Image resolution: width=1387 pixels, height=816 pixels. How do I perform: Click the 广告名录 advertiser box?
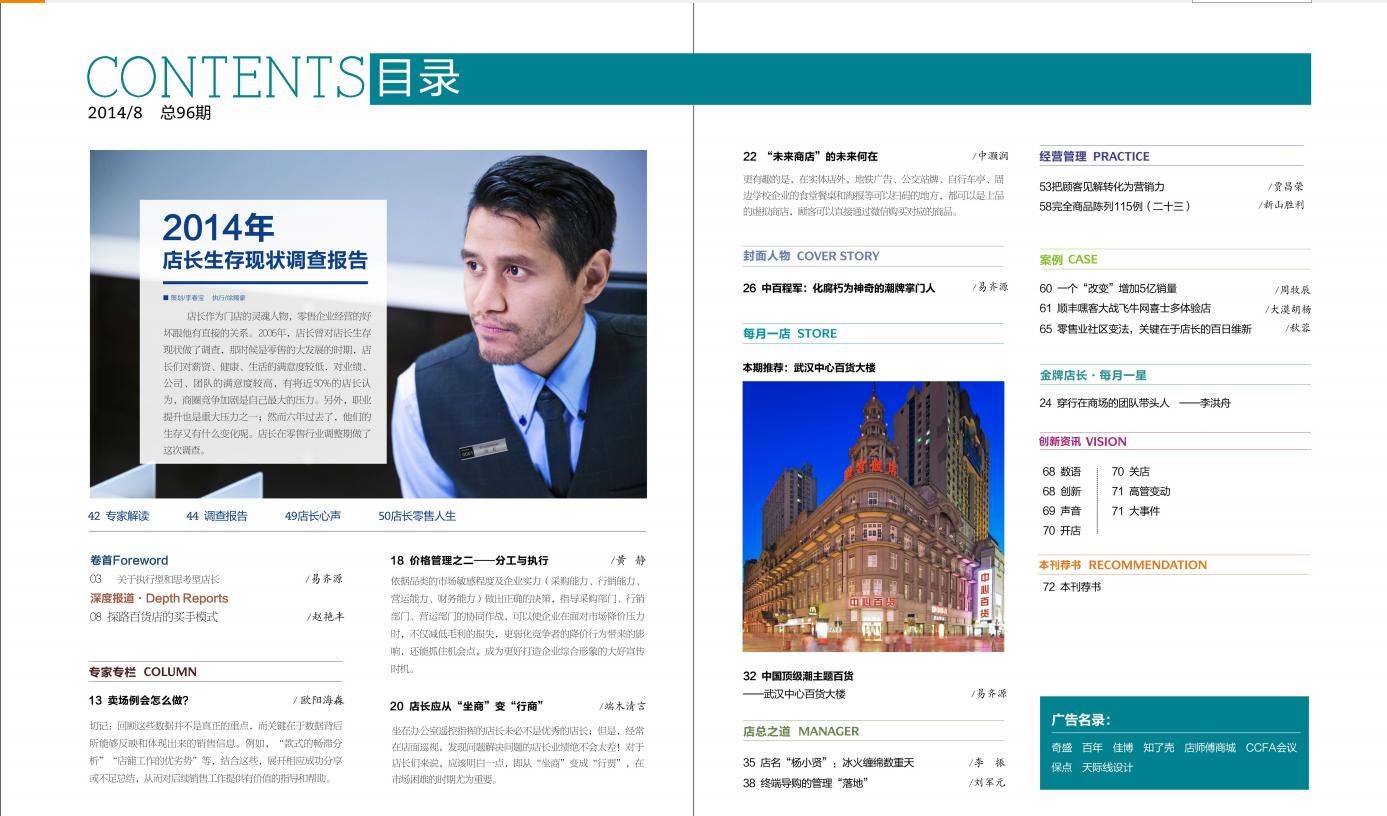(1173, 742)
